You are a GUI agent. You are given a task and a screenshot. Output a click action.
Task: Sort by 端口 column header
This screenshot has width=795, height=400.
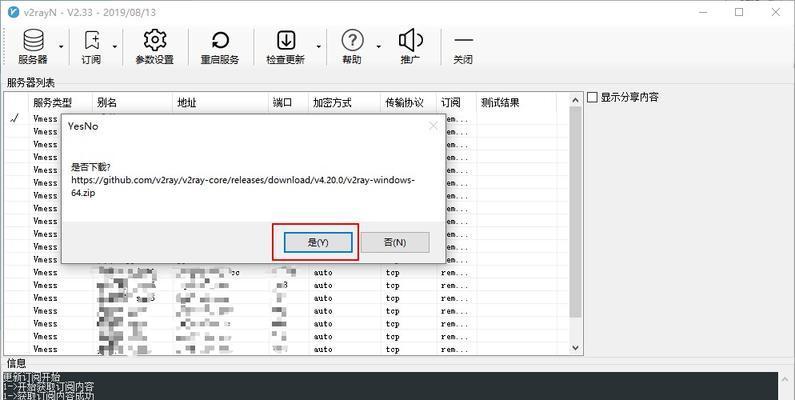coord(287,103)
